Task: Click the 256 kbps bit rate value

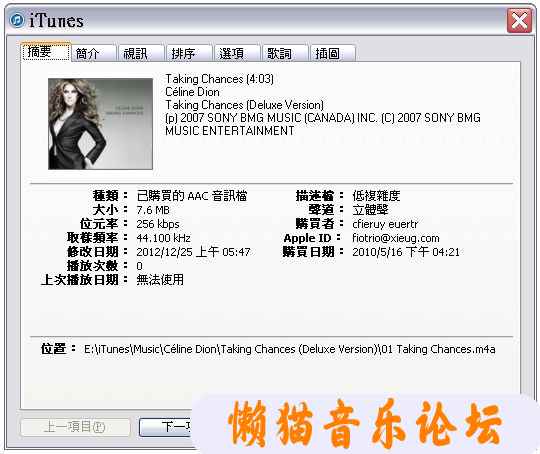Action: click(158, 224)
